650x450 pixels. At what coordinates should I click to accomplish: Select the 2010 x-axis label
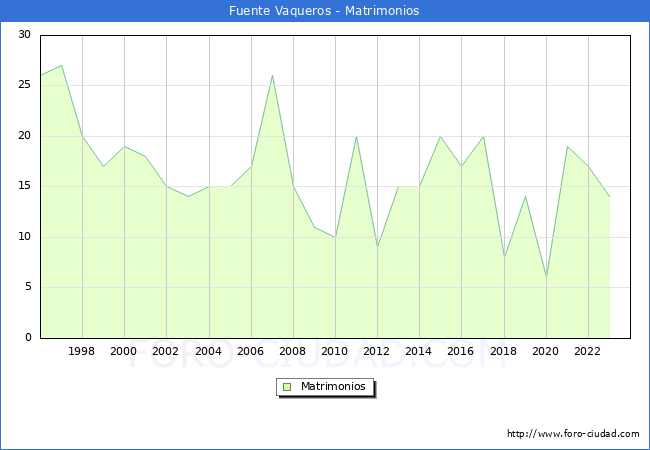(335, 352)
